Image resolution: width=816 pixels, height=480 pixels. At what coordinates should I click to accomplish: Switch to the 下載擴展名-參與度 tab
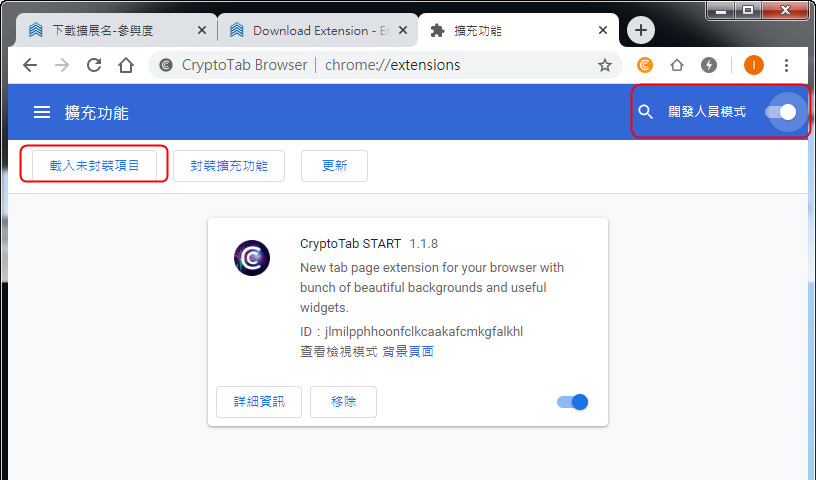coord(116,30)
